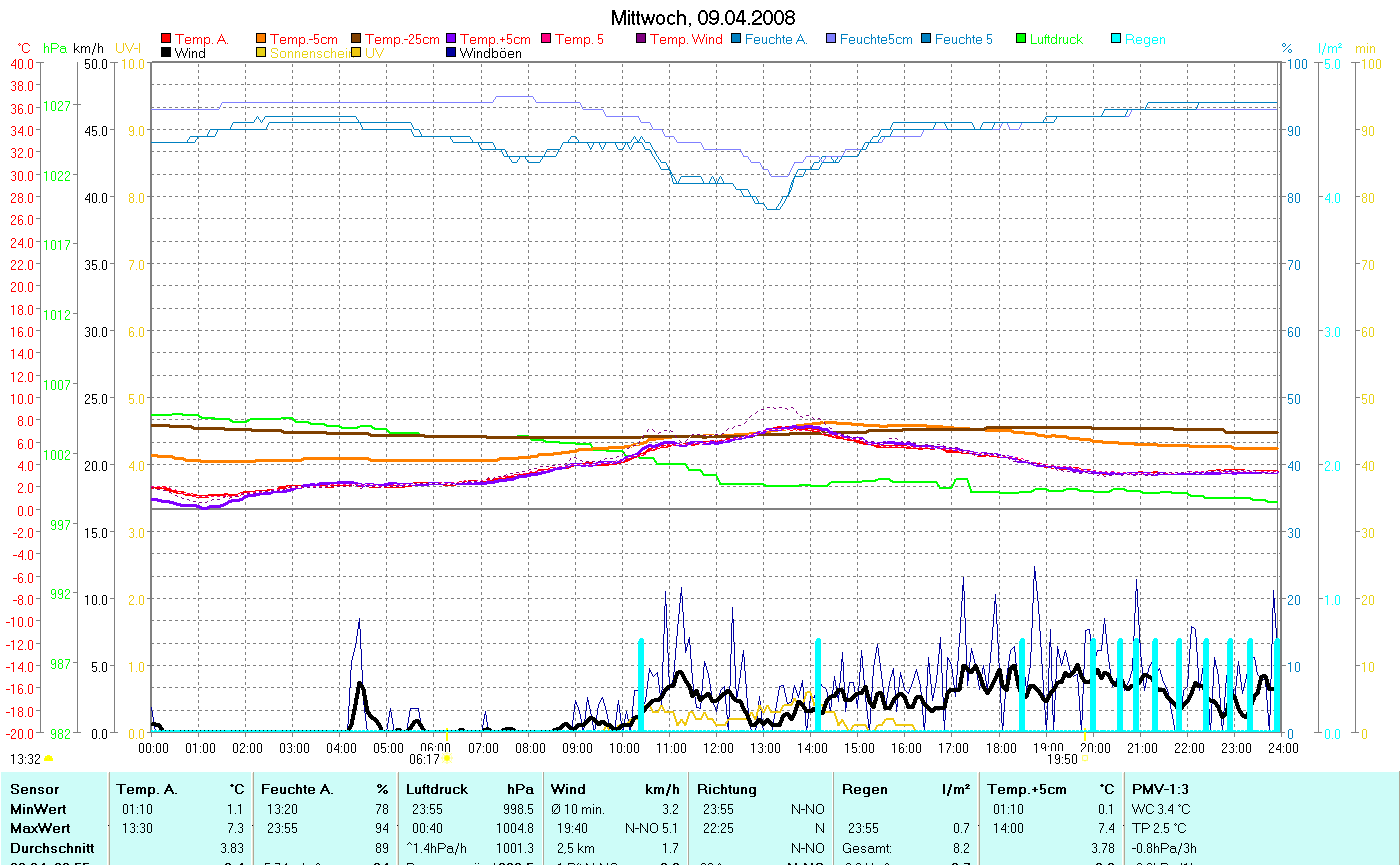This screenshot has width=1400, height=865.
Task: Click the green Luftdruck legend square
Action: click(1022, 40)
